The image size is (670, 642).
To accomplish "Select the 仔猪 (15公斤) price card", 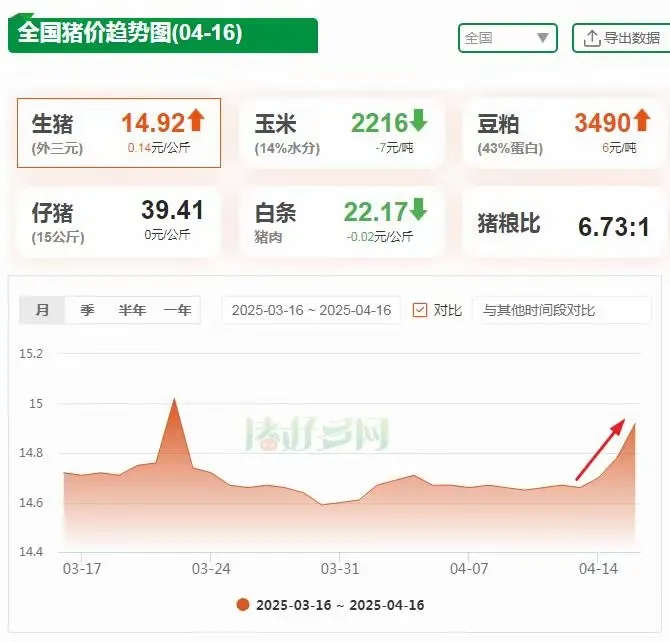I will pos(119,221).
